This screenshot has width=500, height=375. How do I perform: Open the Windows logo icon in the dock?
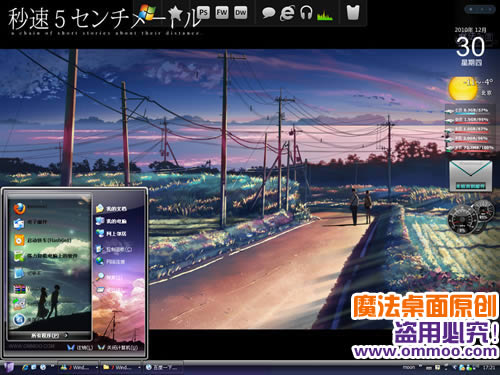147,12
